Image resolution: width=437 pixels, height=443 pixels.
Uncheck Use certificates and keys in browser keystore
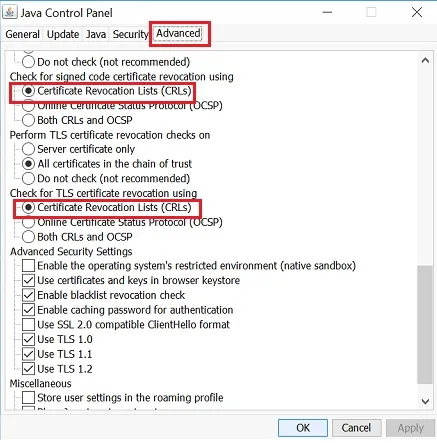point(28,280)
